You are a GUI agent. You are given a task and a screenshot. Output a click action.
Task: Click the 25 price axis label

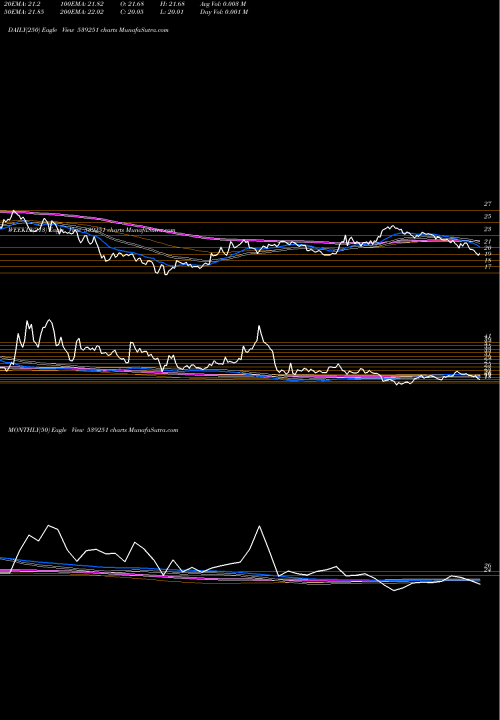click(x=488, y=216)
